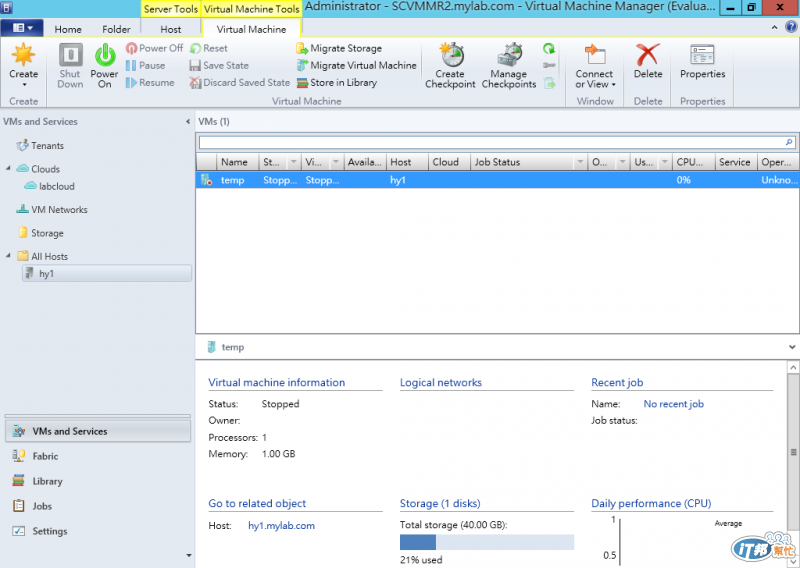Viewport: 800px width, 568px height.
Task: Collapse the temp details pane chevron
Action: (792, 347)
